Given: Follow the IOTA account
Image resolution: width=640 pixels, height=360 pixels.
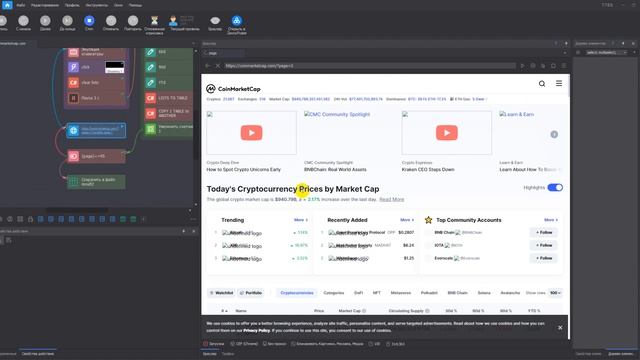Looking at the screenshot, I should click(544, 245).
